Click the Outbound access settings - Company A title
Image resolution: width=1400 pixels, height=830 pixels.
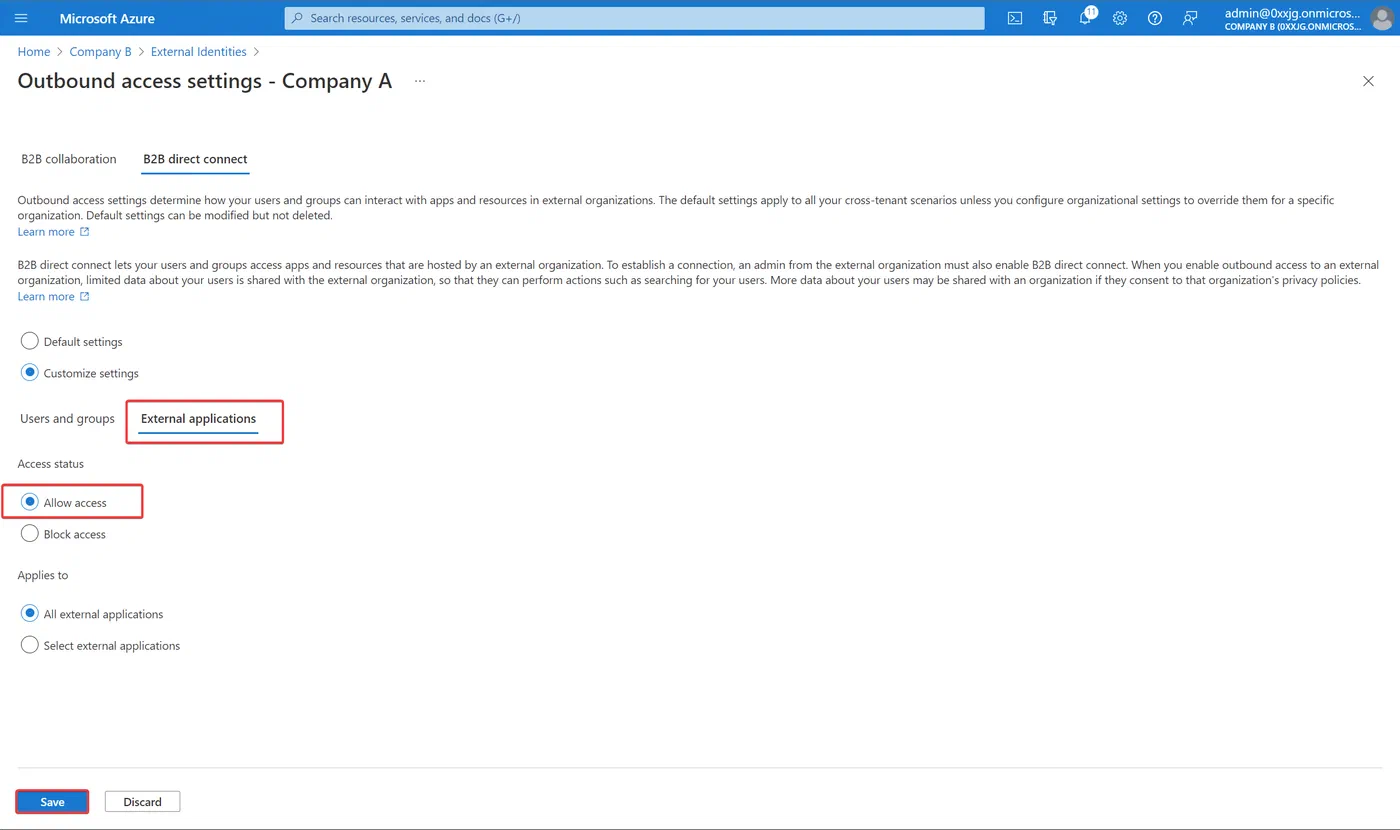pos(205,81)
